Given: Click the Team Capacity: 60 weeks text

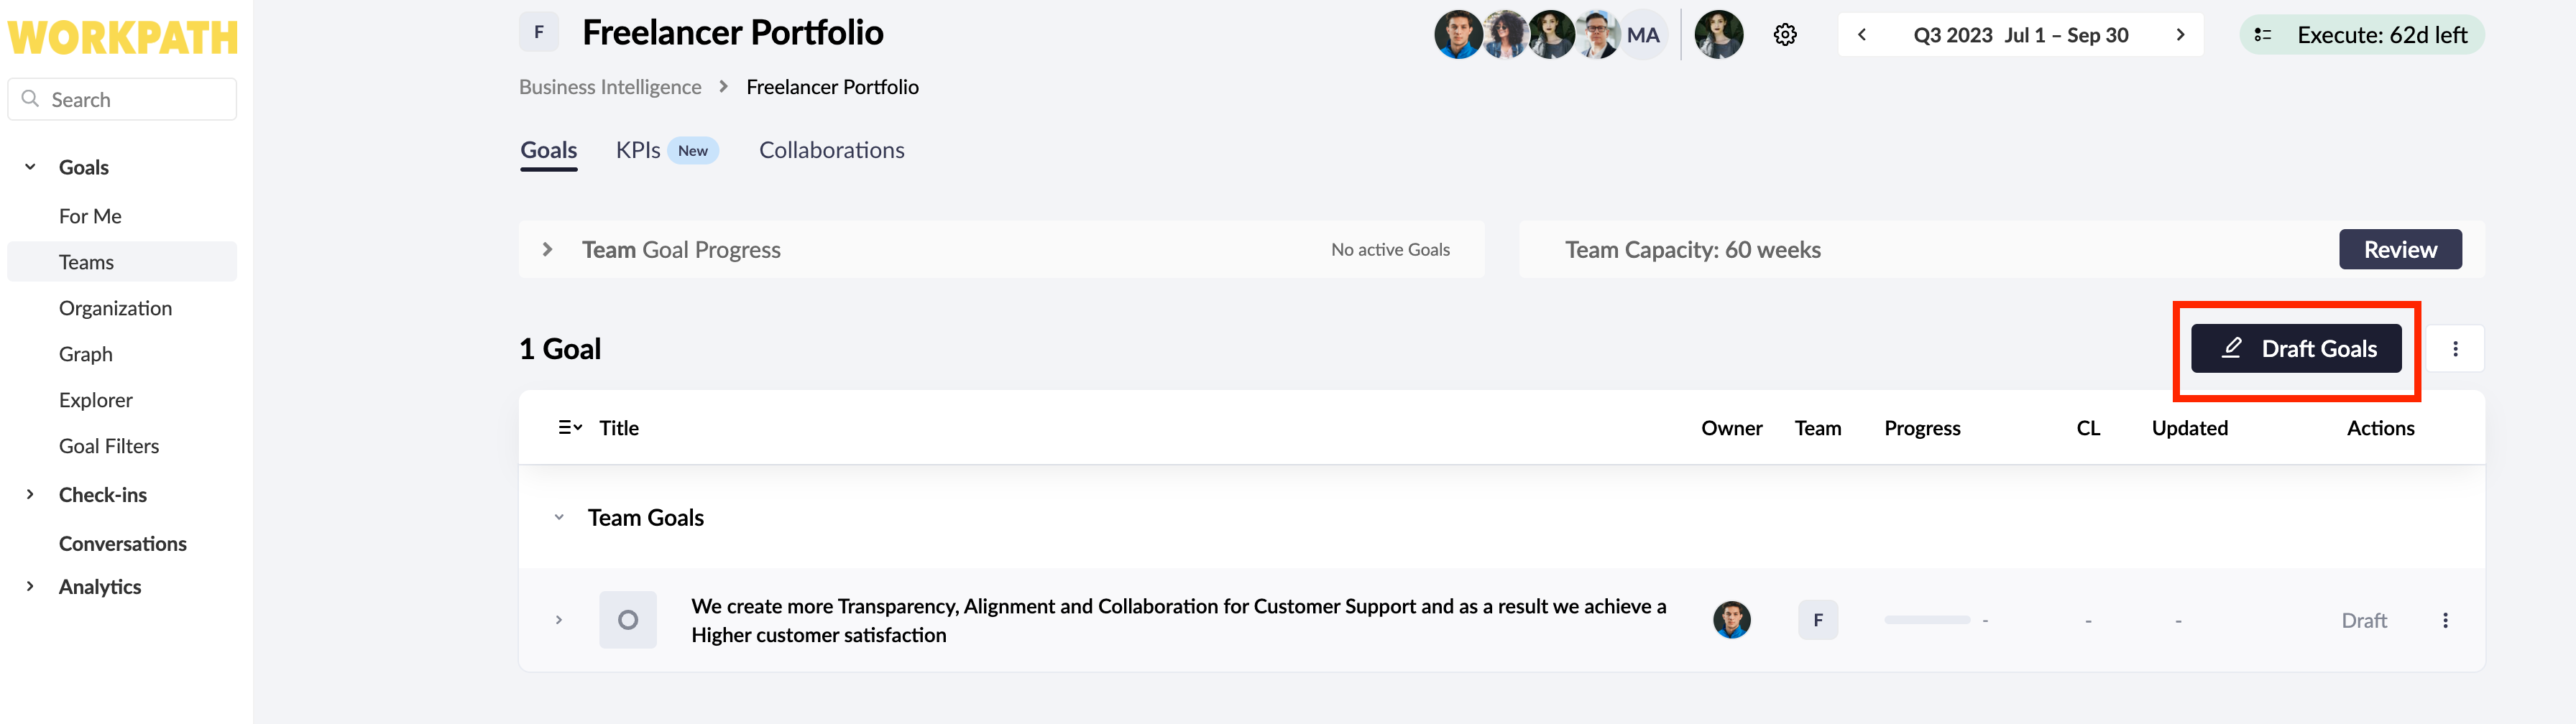Looking at the screenshot, I should [x=1692, y=250].
